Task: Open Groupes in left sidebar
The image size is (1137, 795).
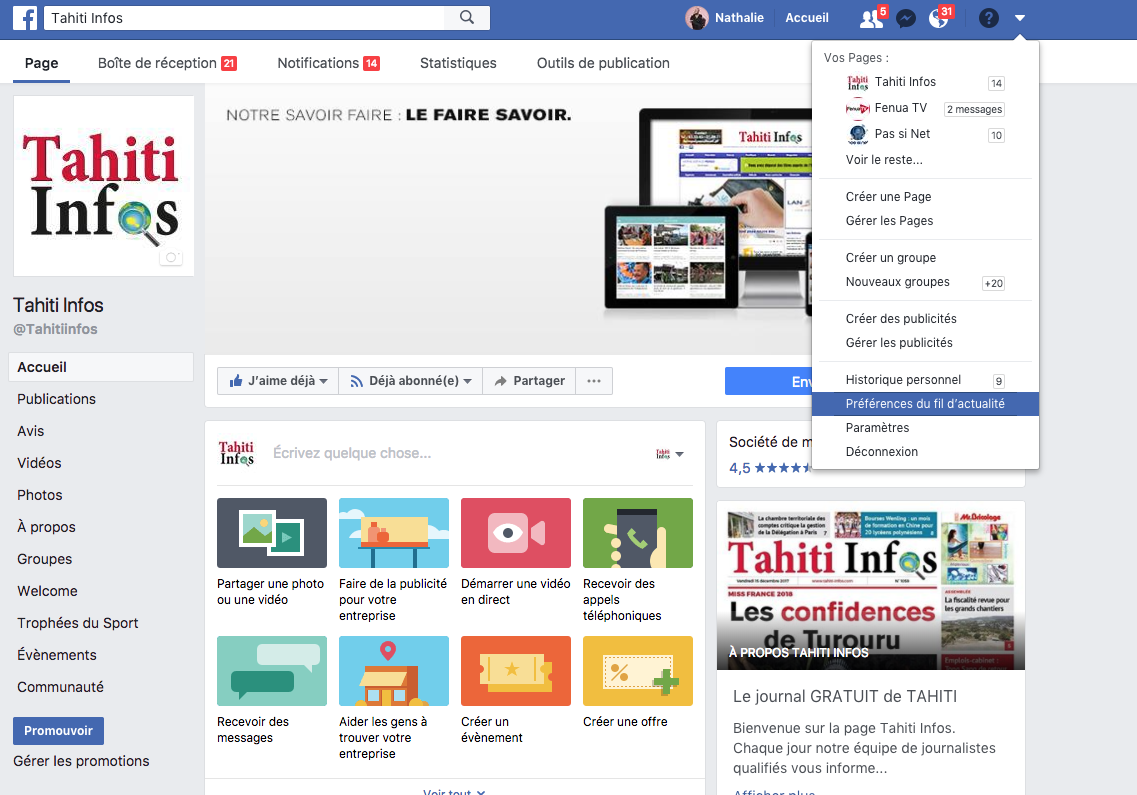Action: click(x=44, y=559)
